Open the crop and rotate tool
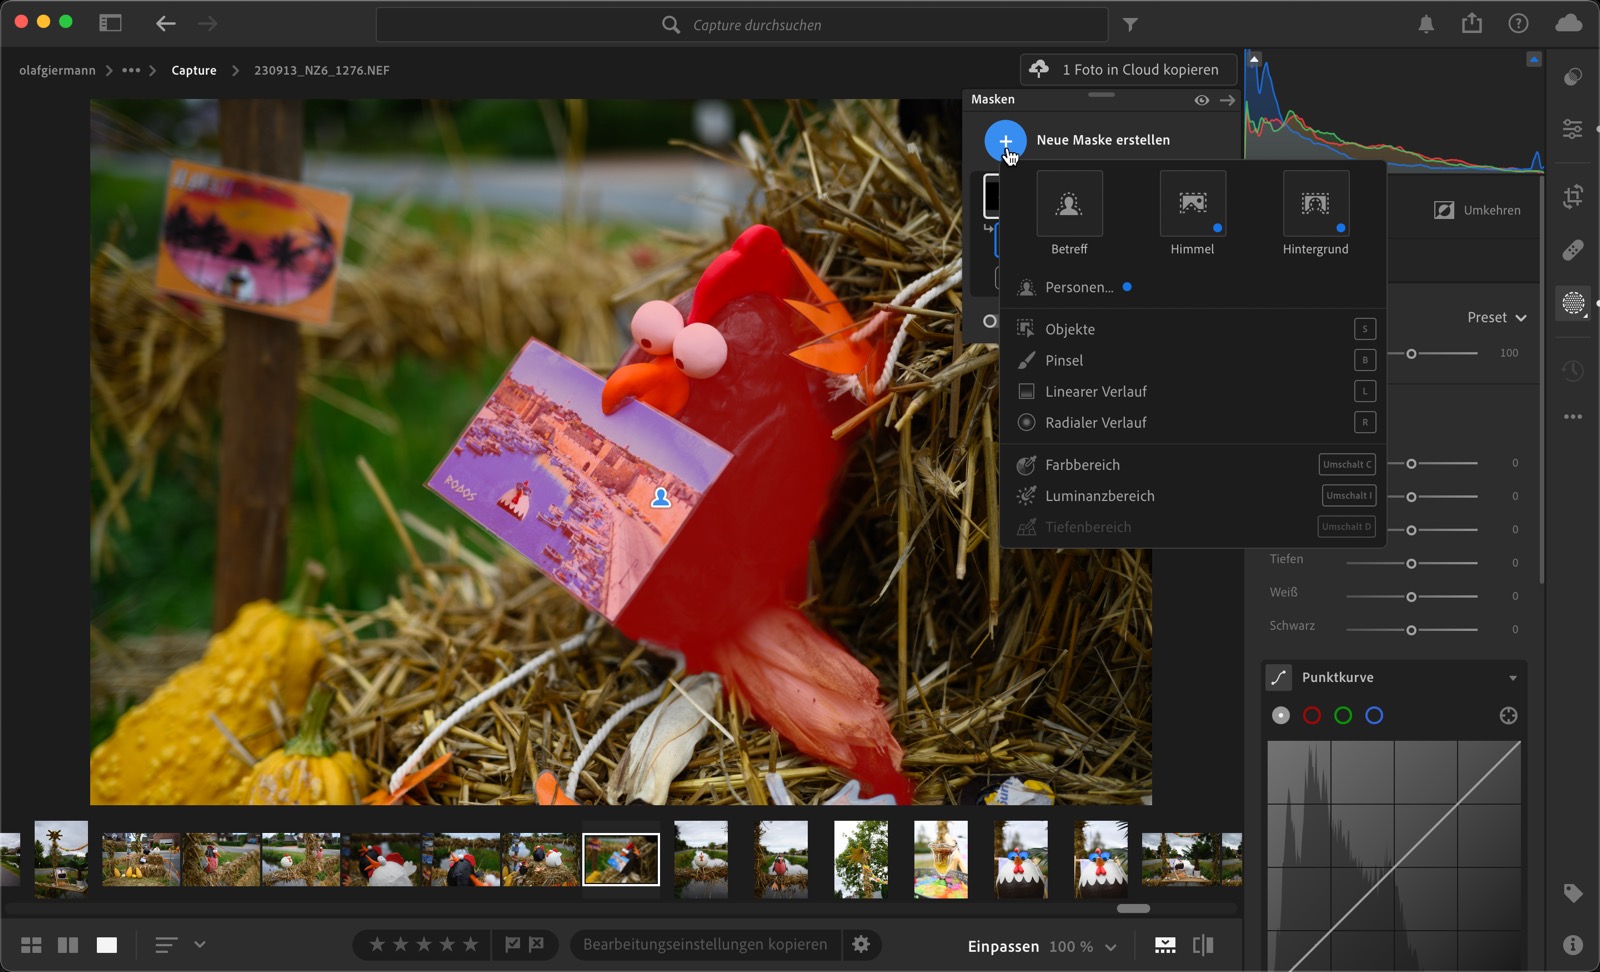 click(1573, 197)
